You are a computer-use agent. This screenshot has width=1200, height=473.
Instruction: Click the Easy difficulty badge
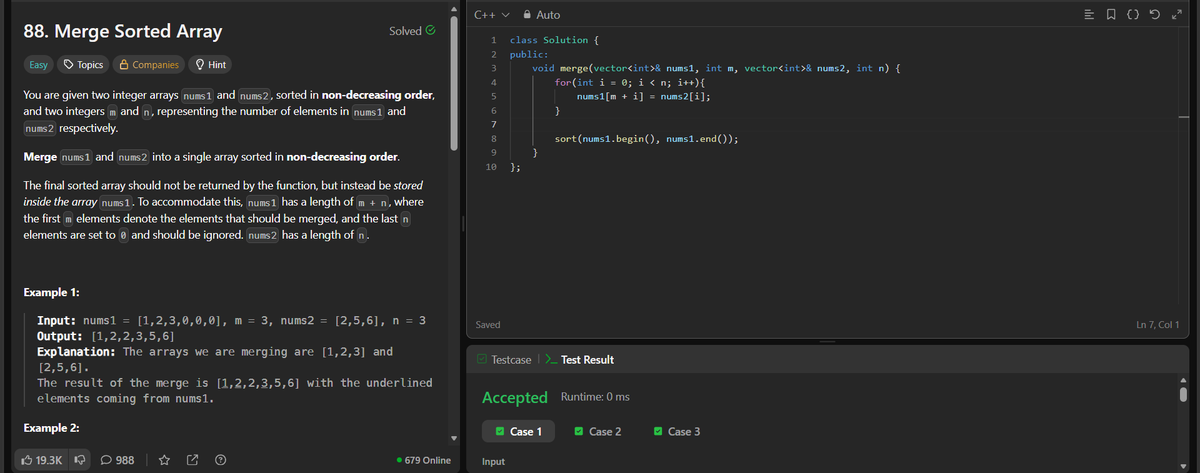(38, 65)
